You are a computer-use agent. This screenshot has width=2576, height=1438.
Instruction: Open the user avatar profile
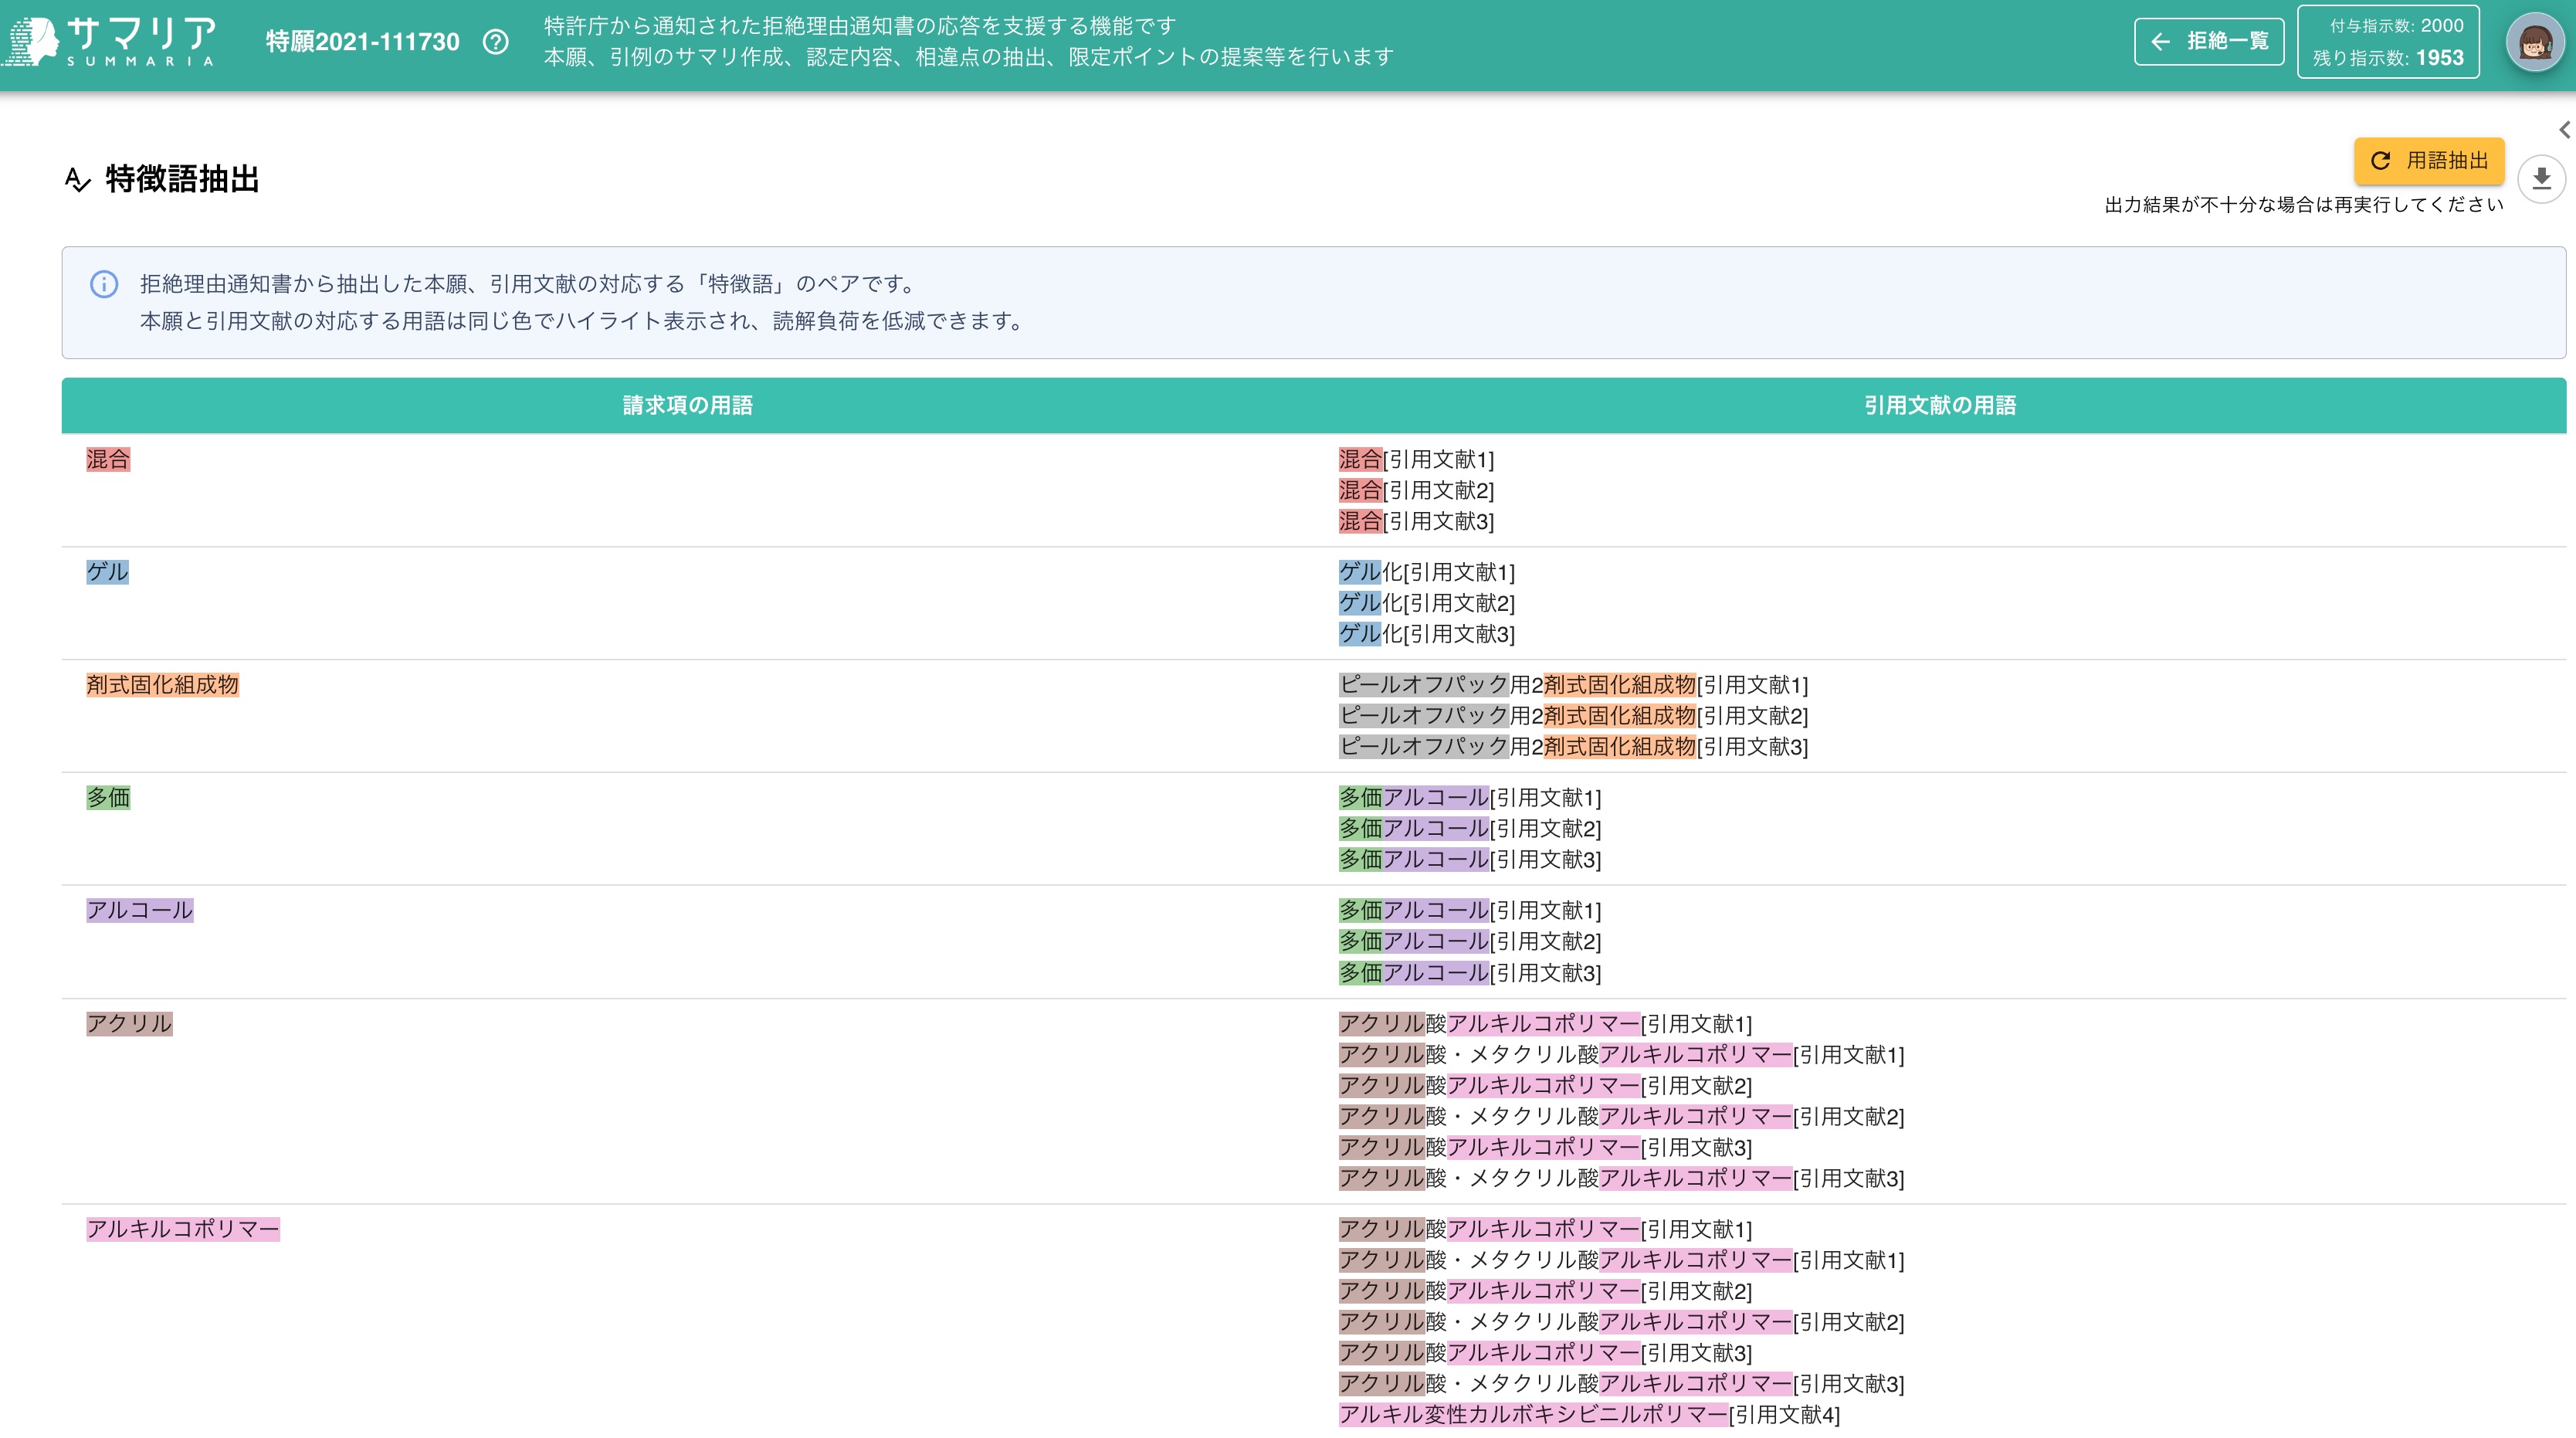(2534, 42)
